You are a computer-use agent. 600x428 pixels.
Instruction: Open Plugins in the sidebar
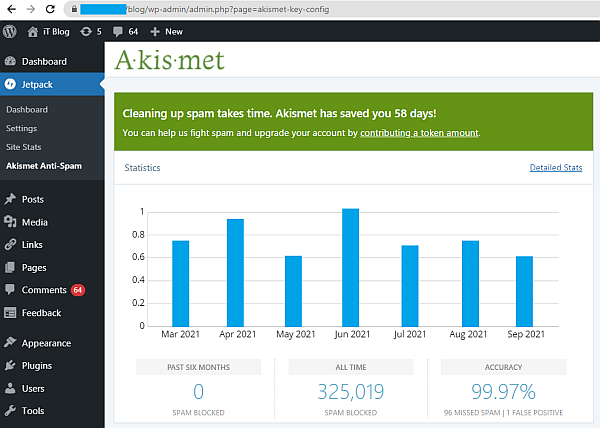[37, 366]
